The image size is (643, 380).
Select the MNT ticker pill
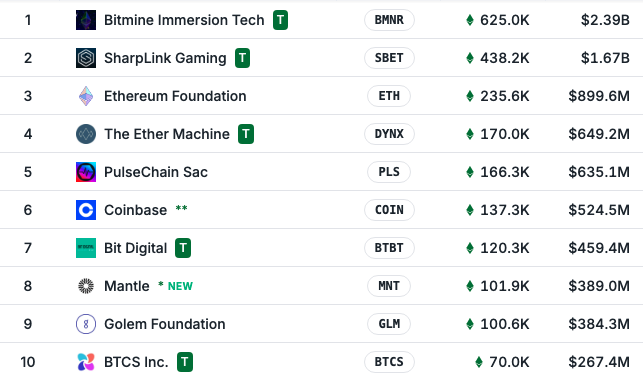pos(389,286)
